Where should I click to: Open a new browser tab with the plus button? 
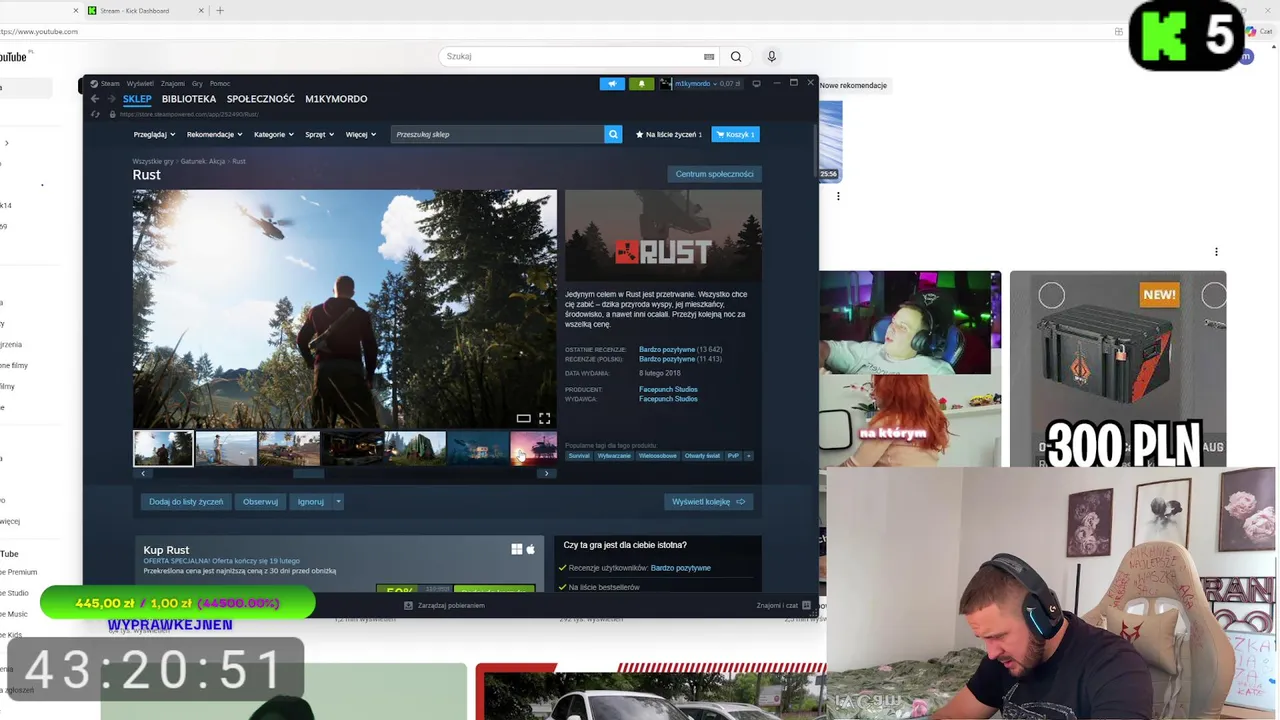coord(220,11)
